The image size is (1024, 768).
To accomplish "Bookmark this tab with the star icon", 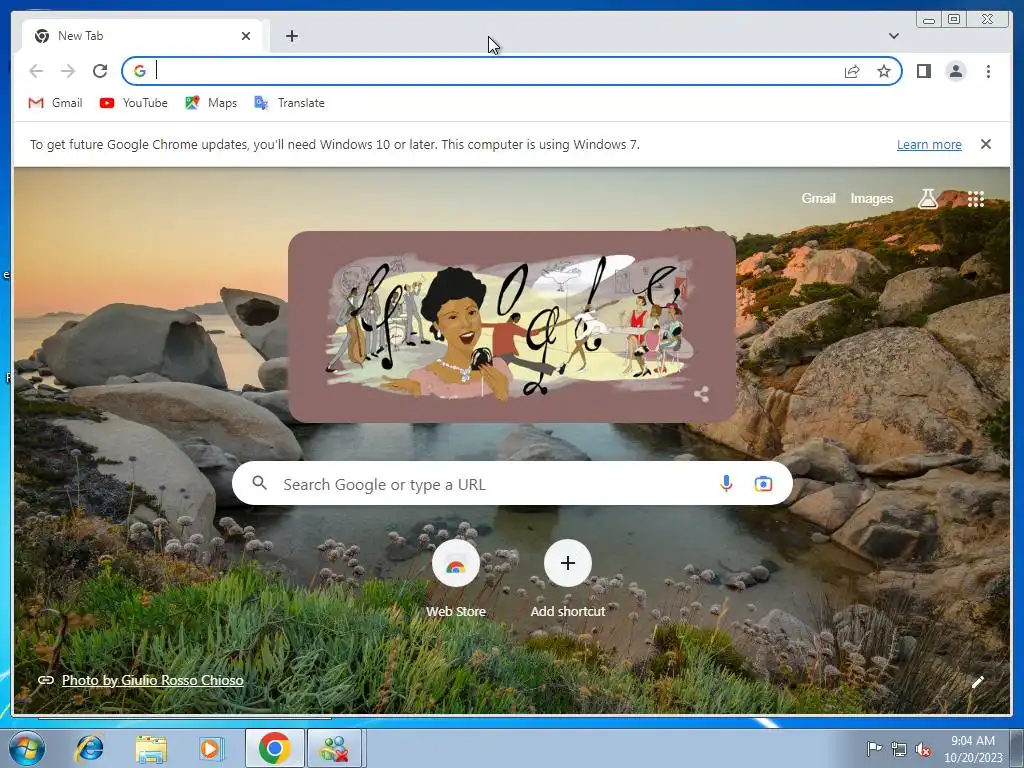I will tap(884, 71).
